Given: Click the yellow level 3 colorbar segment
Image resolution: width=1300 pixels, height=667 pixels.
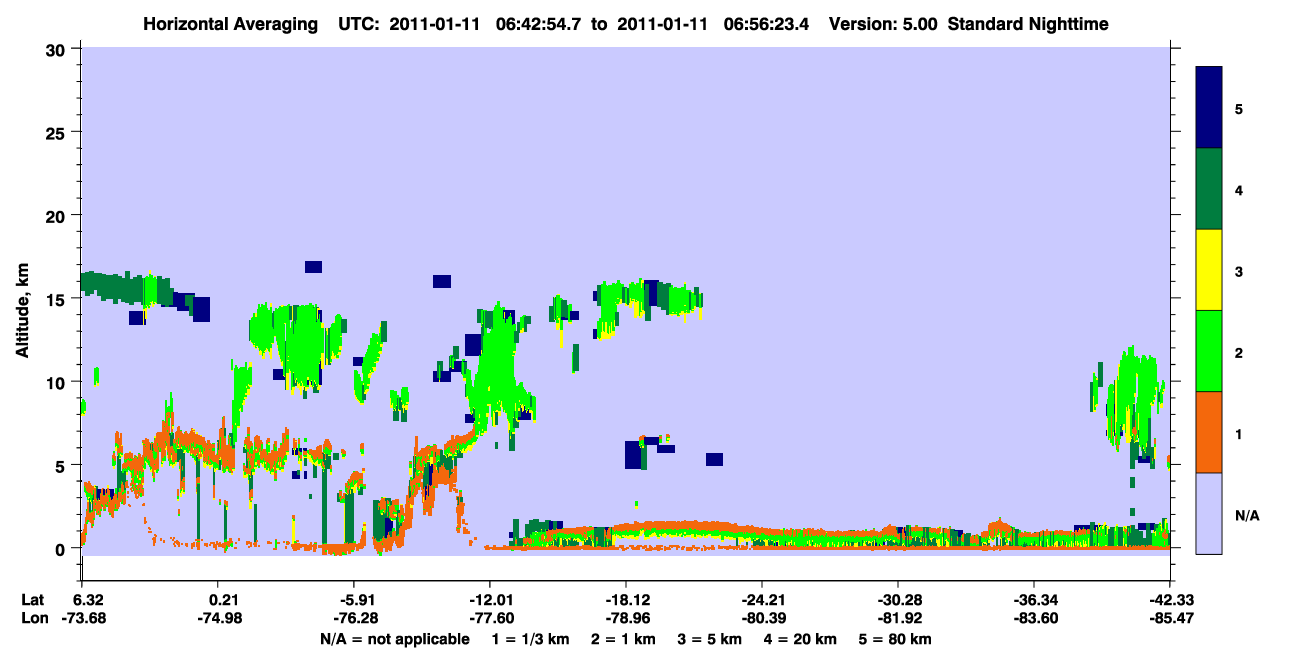Looking at the screenshot, I should coord(1209,270).
